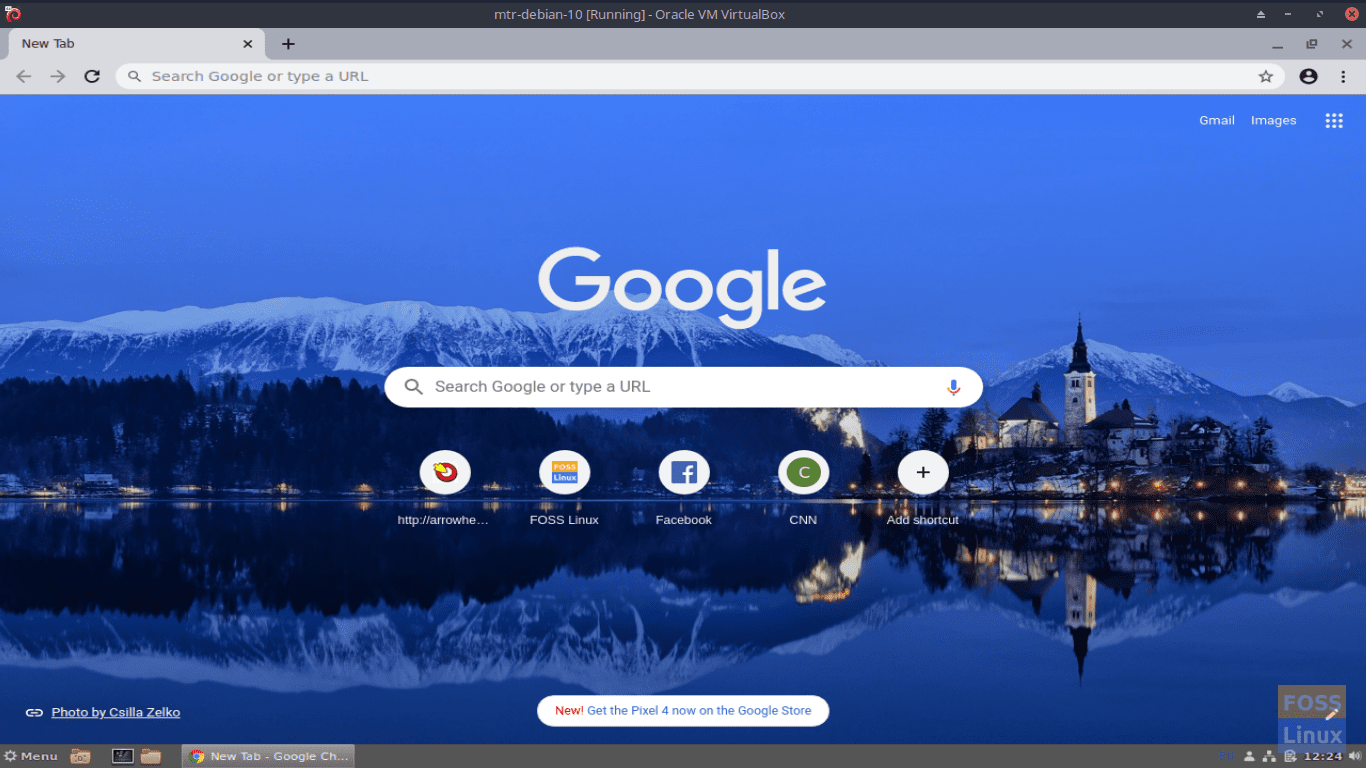Click the user applet in the tray
Image resolution: width=1366 pixels, height=768 pixels.
(x=1249, y=756)
